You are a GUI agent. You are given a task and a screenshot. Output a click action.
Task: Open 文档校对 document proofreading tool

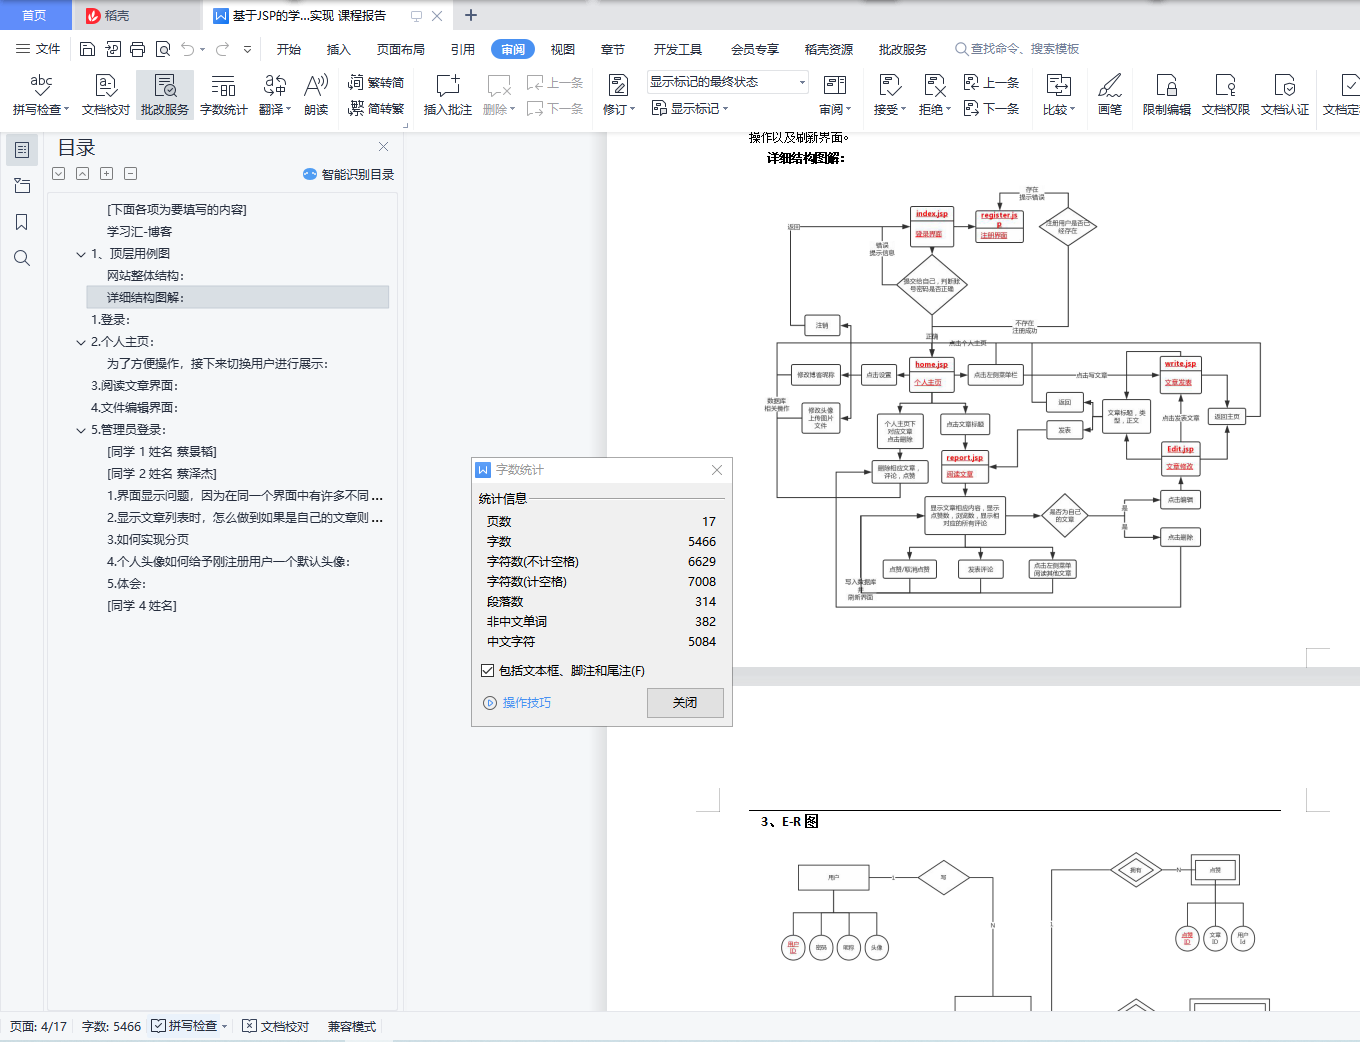click(106, 95)
